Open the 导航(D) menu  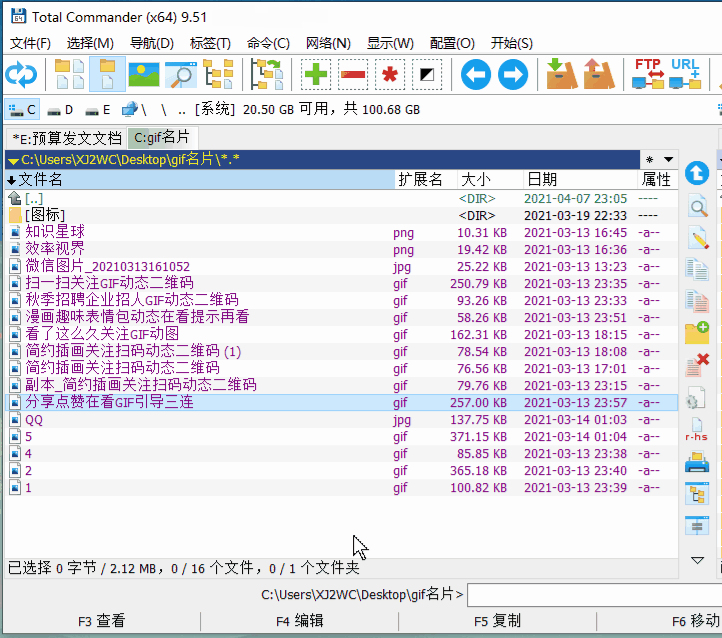[151, 43]
